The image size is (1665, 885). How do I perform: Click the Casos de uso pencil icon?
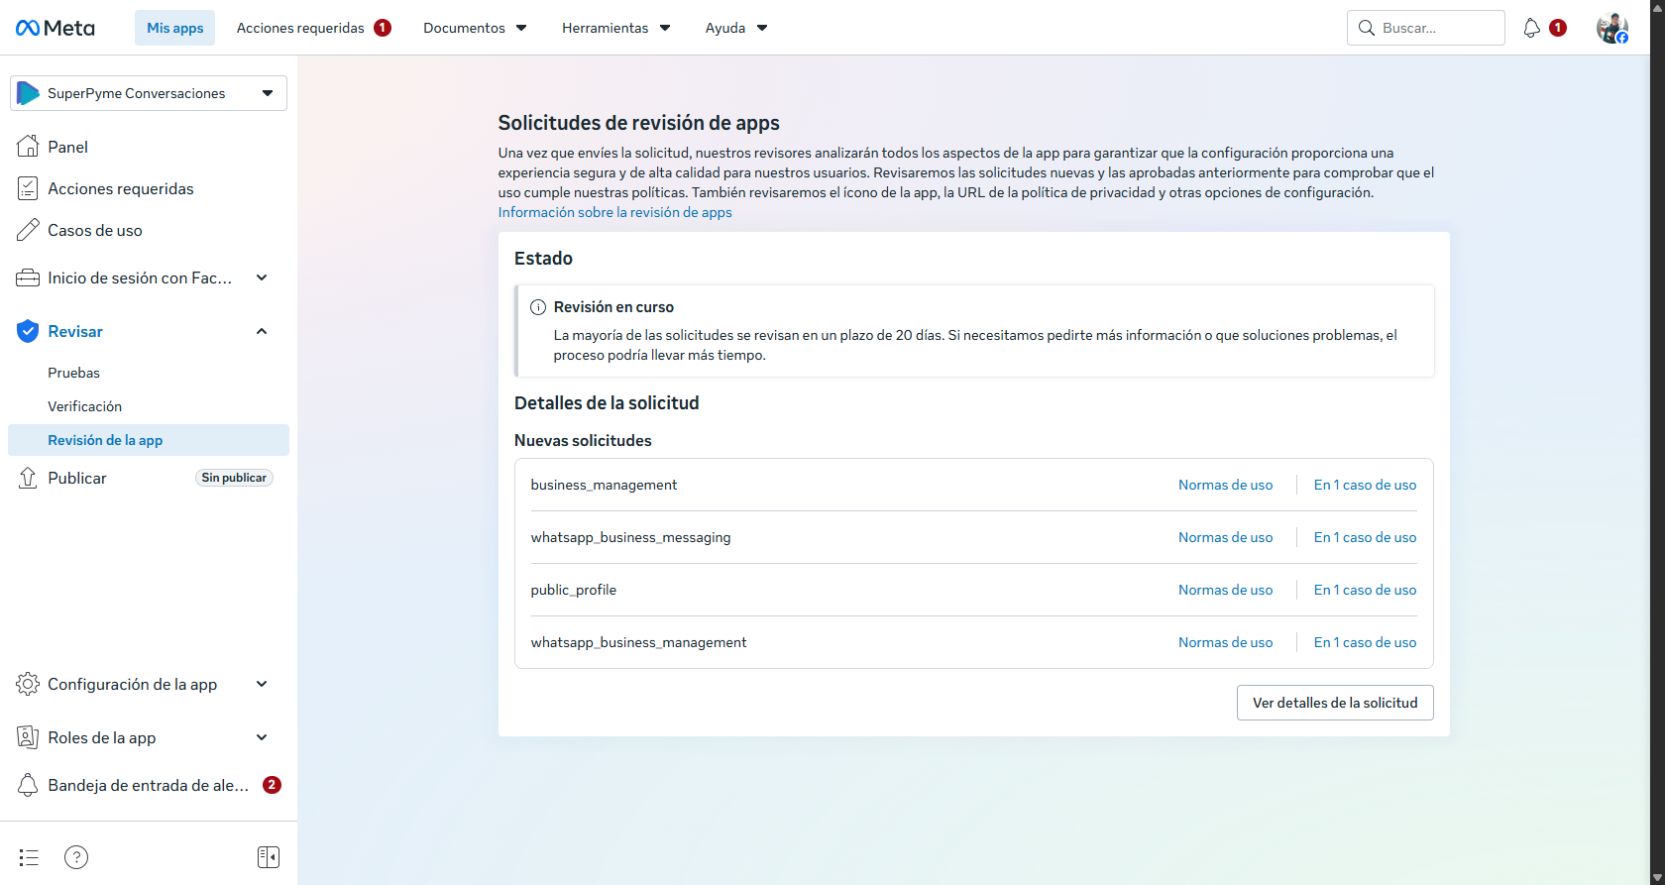[x=28, y=230]
